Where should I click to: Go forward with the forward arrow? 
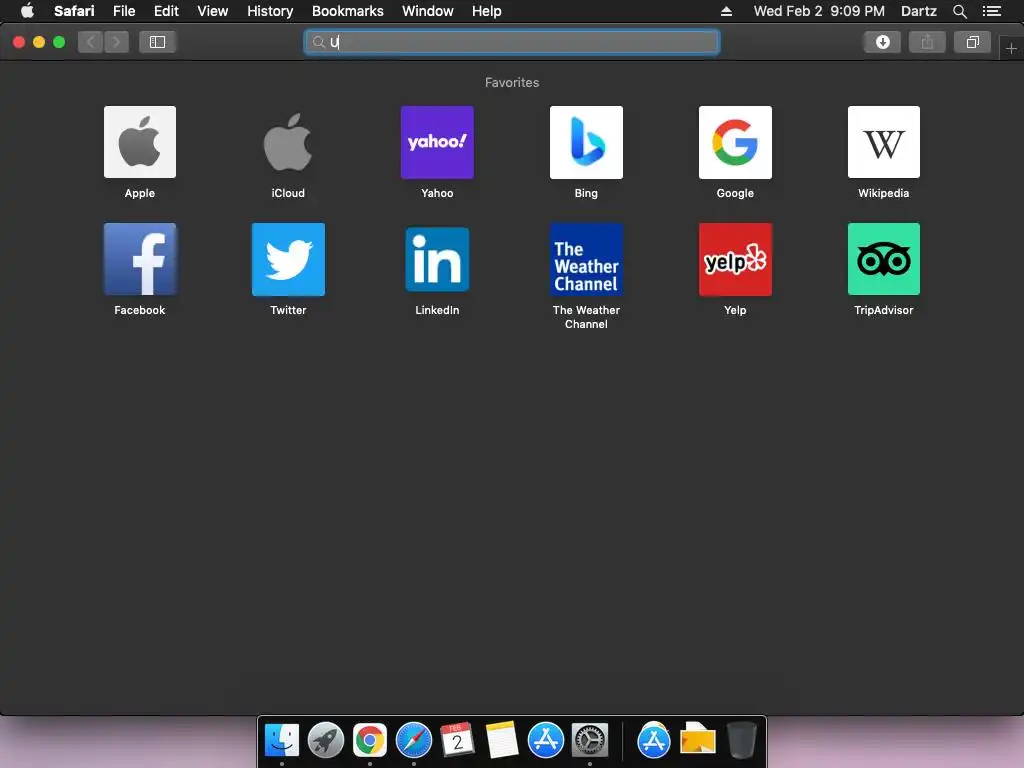[x=116, y=42]
